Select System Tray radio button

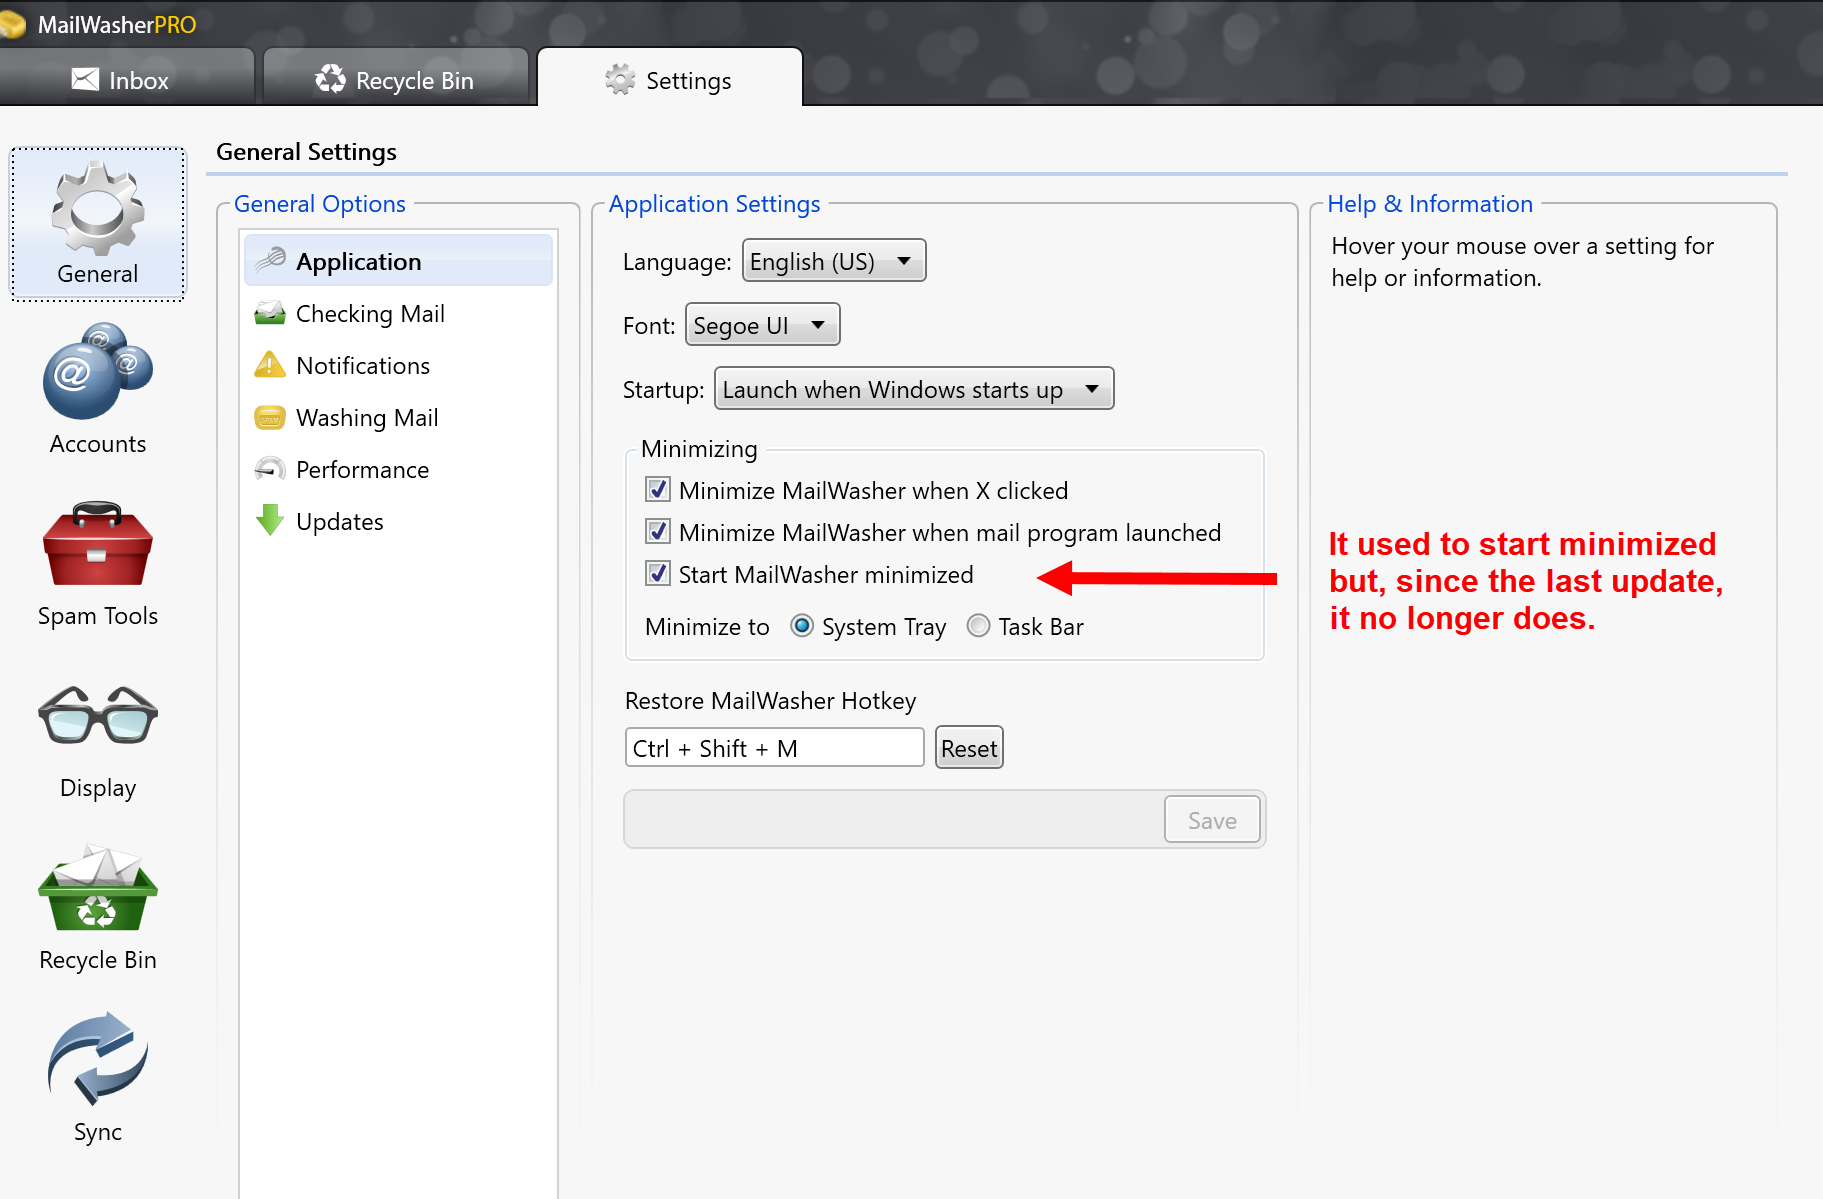[802, 626]
